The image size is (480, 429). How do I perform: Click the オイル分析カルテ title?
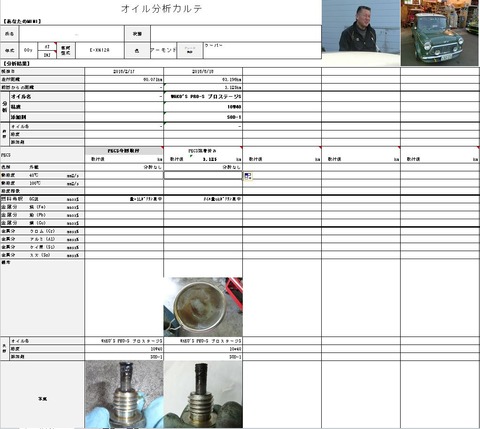161,9
